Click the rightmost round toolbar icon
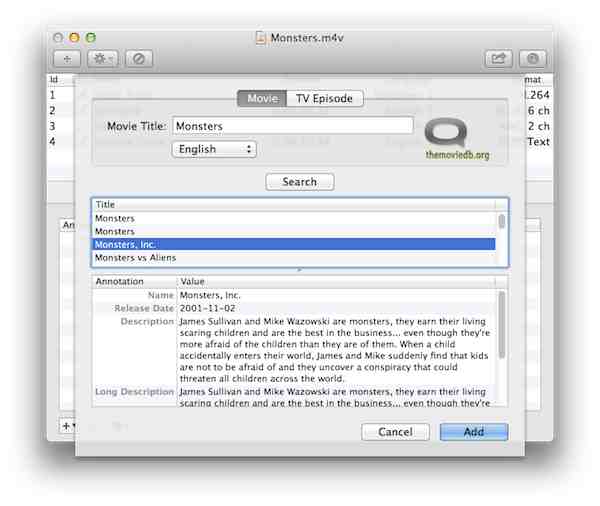This screenshot has width=600, height=506. 533,59
